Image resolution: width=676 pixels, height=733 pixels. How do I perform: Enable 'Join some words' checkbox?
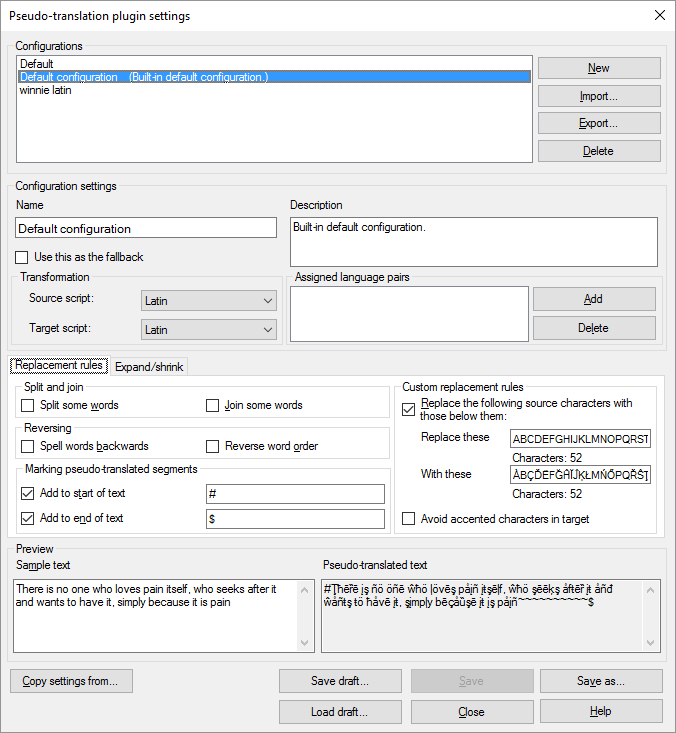(x=213, y=405)
